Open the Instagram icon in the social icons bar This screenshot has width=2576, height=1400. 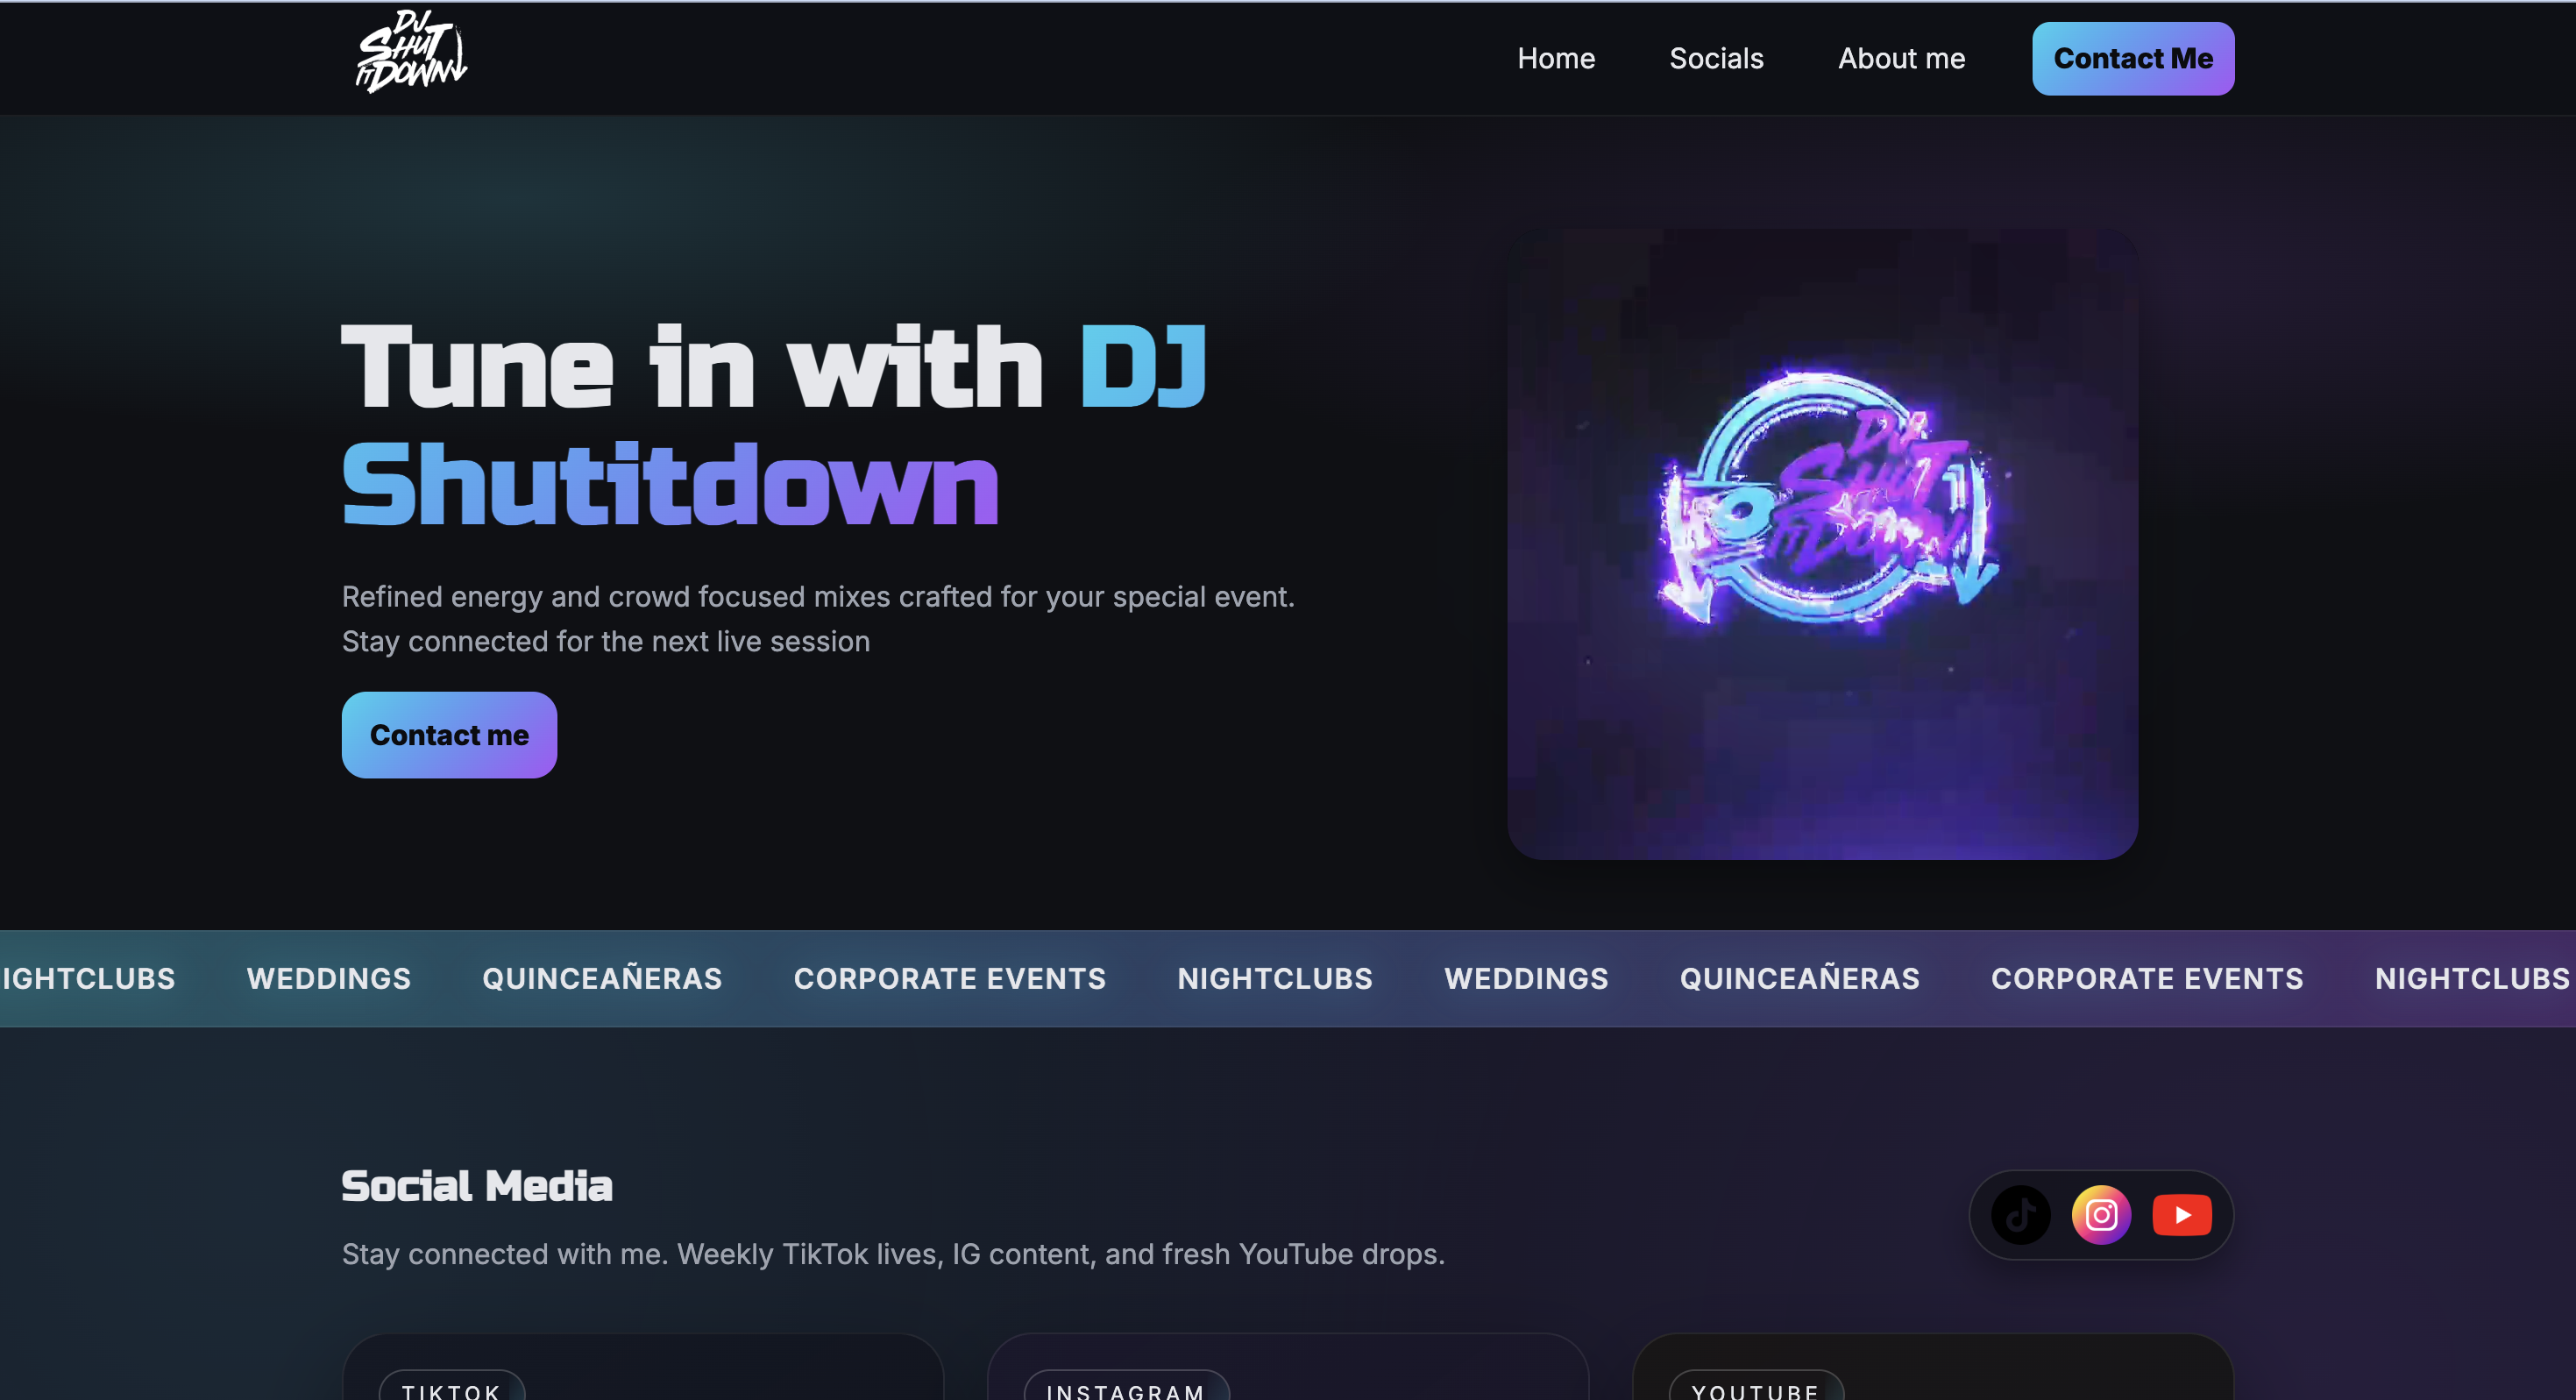pos(2101,1215)
